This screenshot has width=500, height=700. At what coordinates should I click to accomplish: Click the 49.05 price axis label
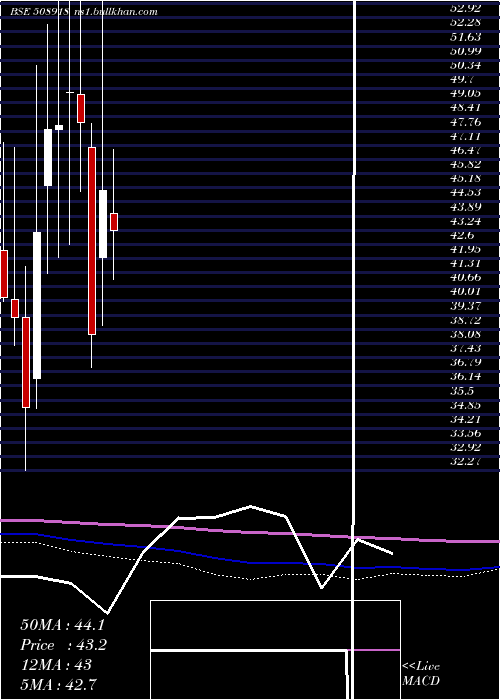[466, 93]
